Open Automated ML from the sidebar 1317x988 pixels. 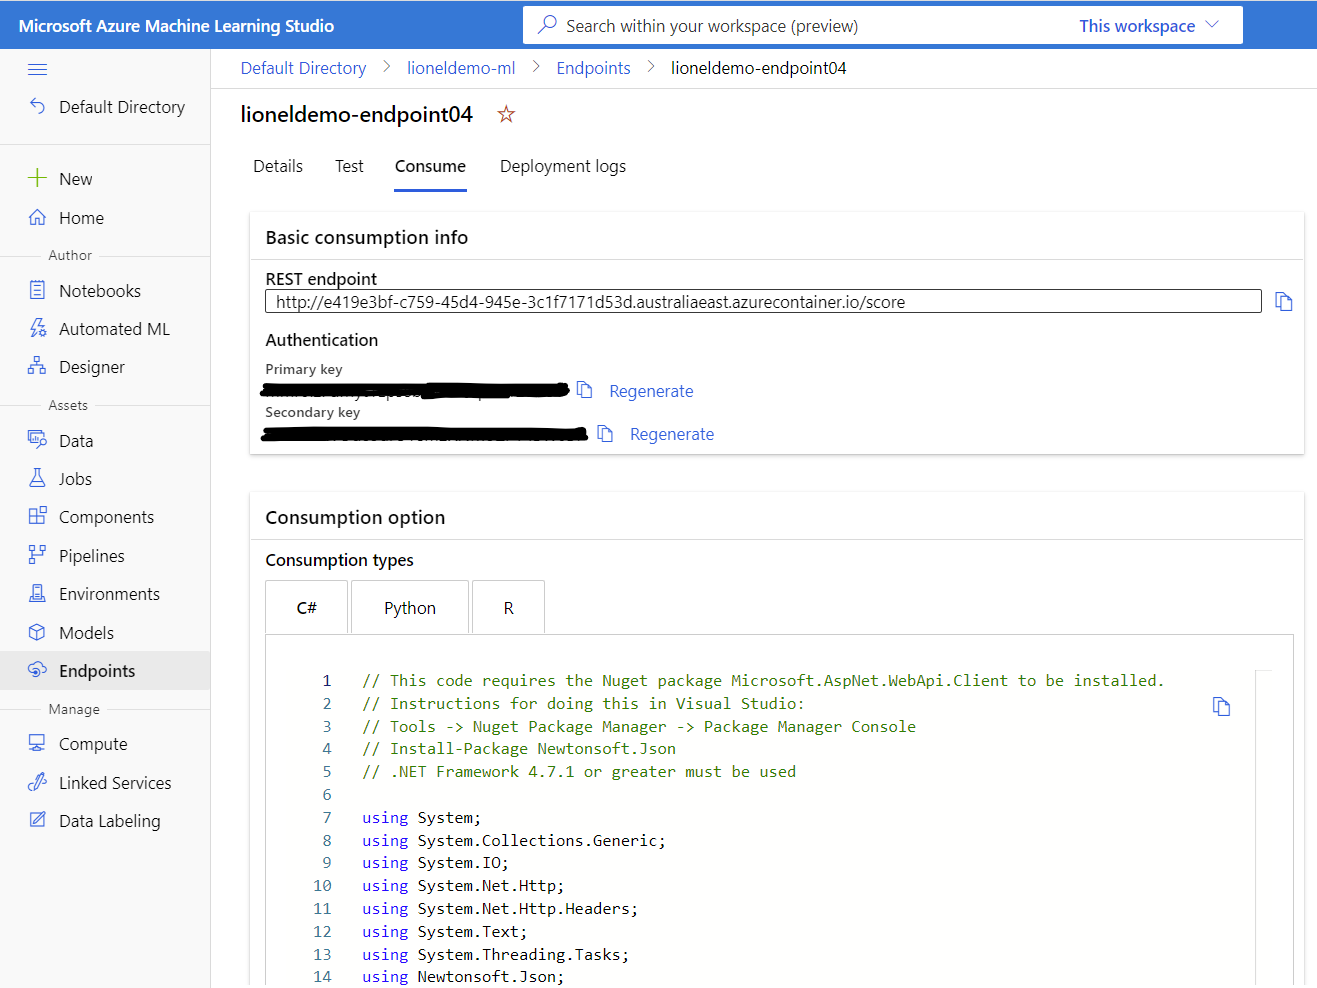[114, 329]
